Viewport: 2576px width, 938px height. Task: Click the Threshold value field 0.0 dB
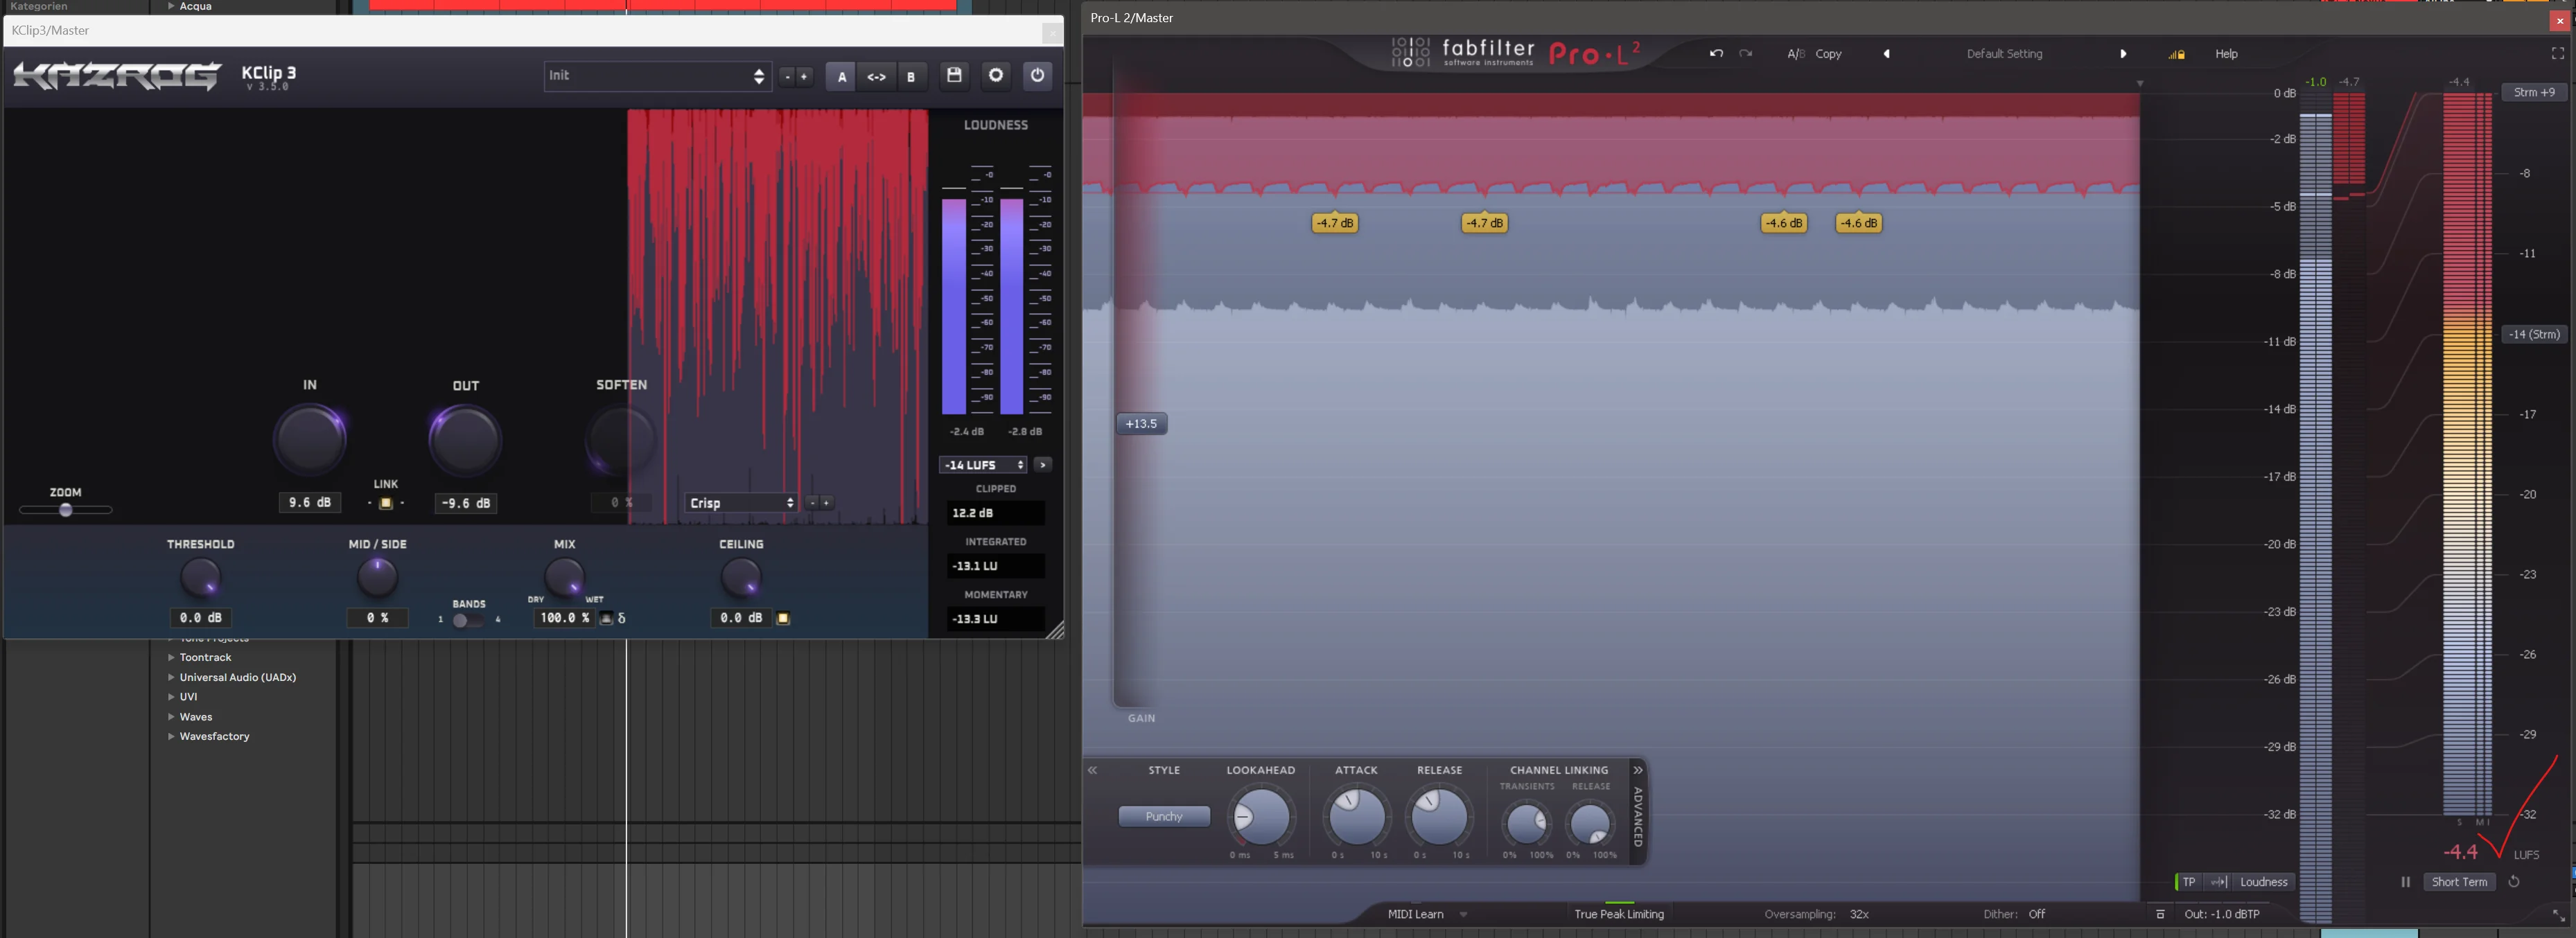(200, 617)
